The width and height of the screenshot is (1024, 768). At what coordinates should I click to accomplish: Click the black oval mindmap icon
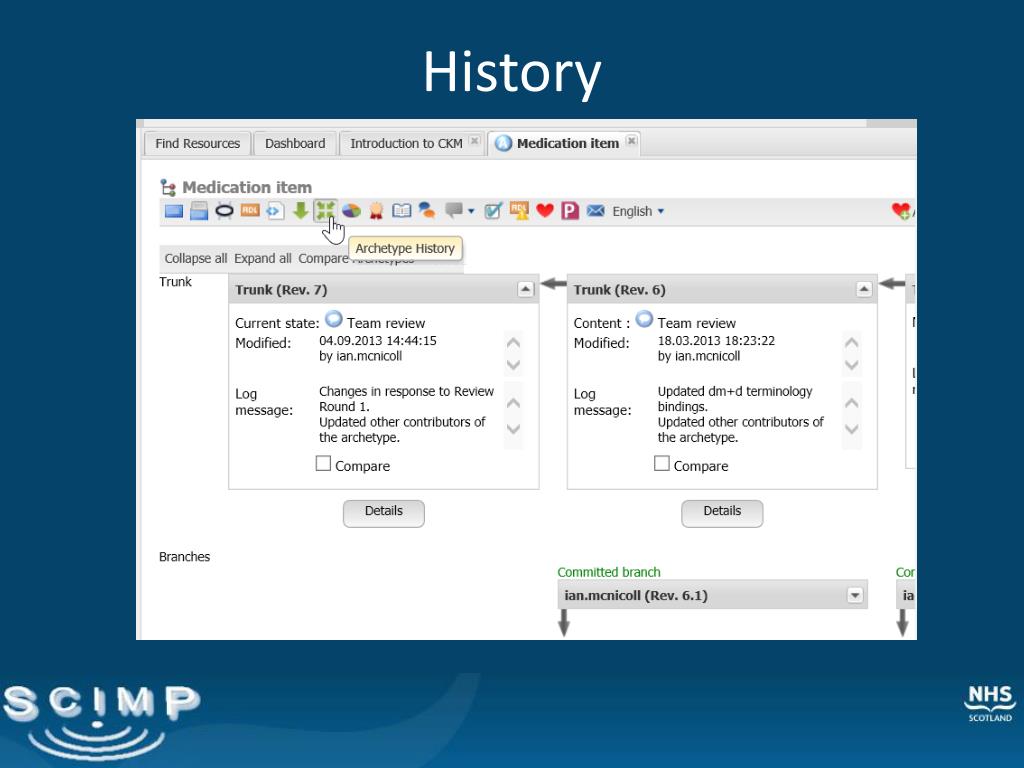tap(224, 211)
